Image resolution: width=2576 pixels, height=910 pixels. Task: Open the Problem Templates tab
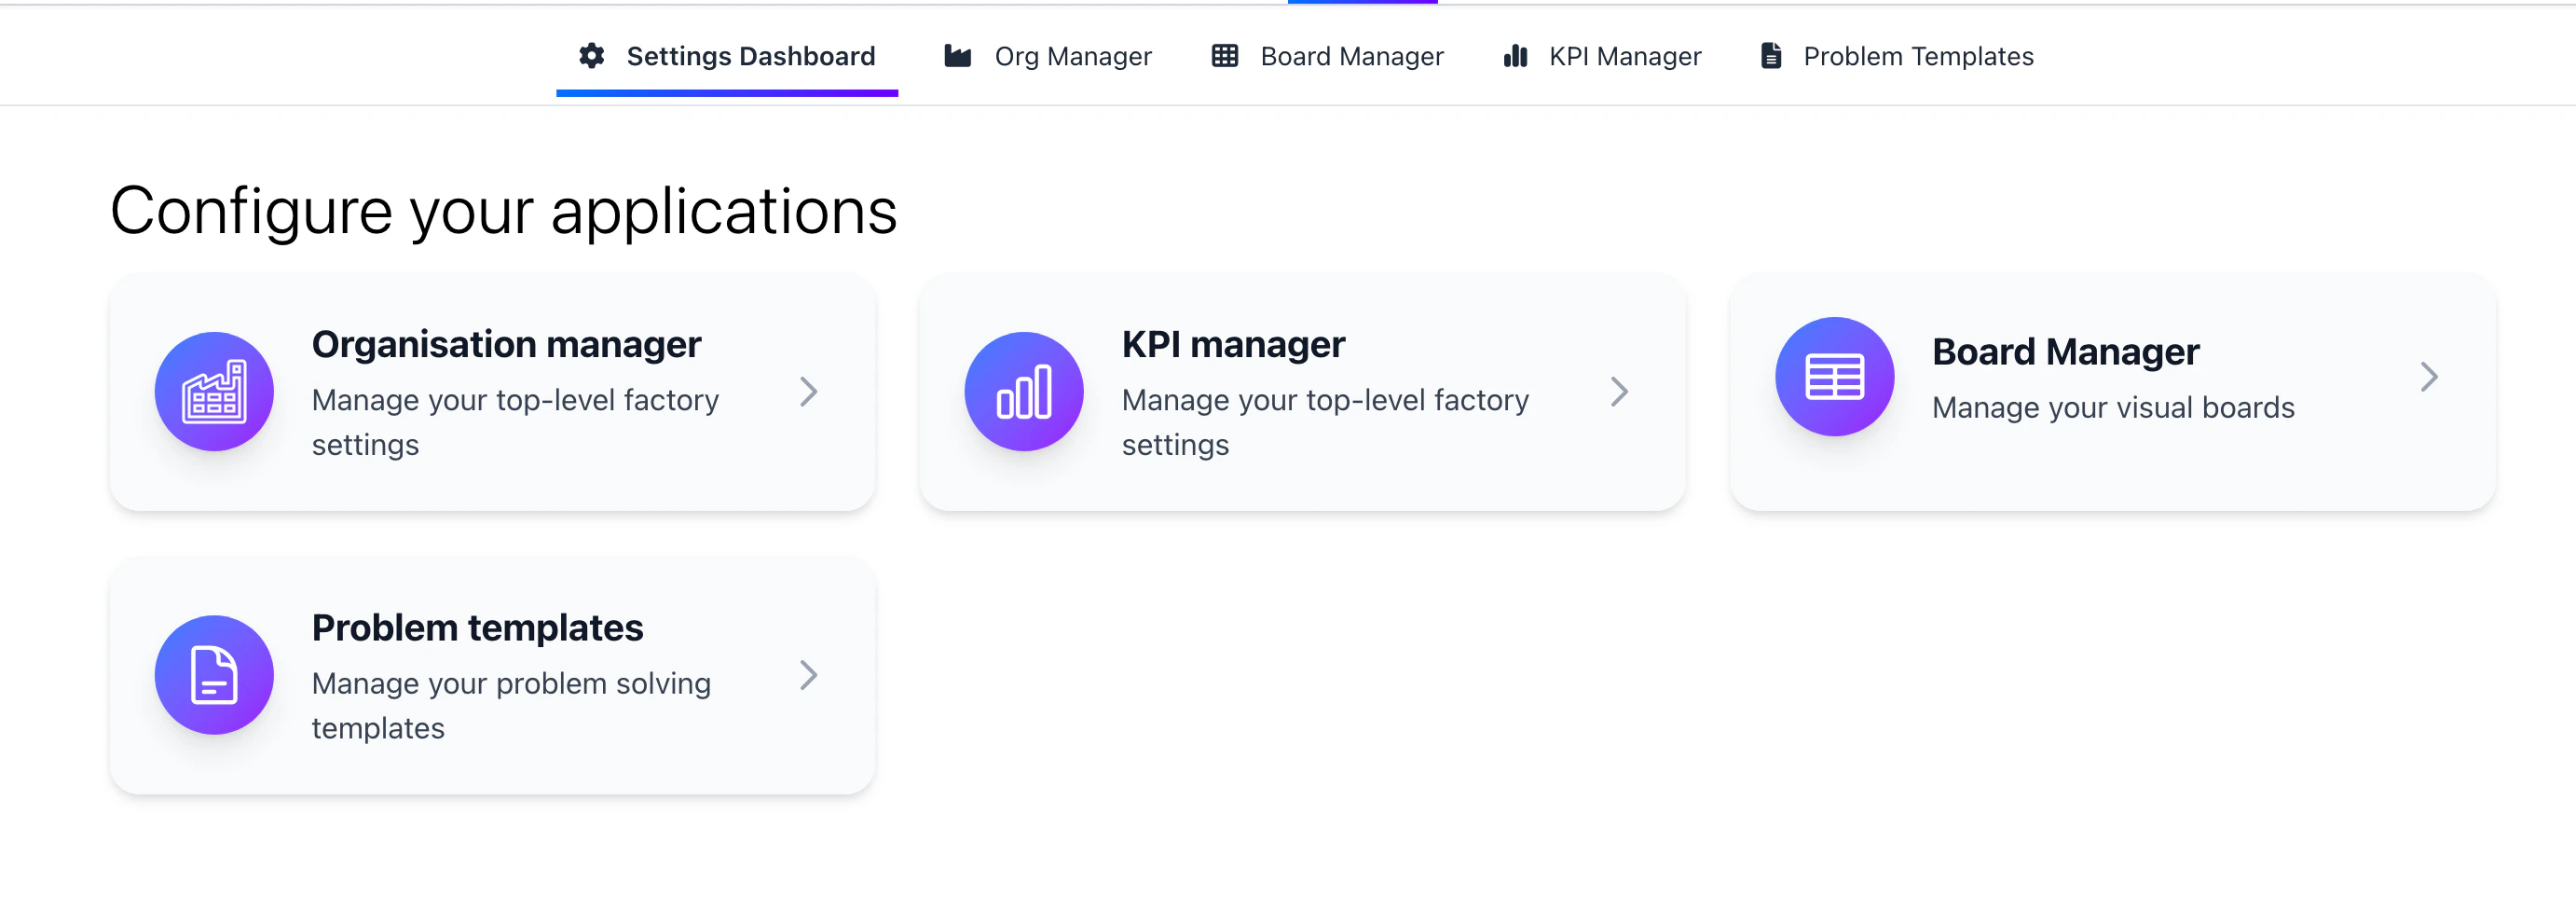pos(1917,56)
